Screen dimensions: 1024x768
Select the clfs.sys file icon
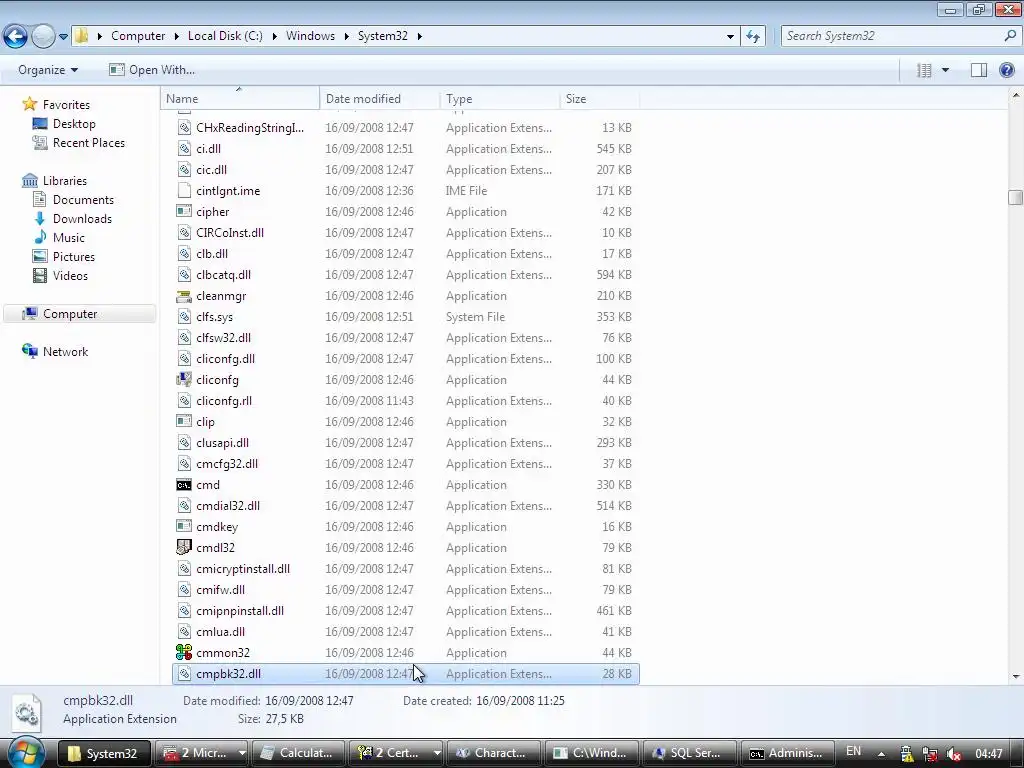[184, 316]
